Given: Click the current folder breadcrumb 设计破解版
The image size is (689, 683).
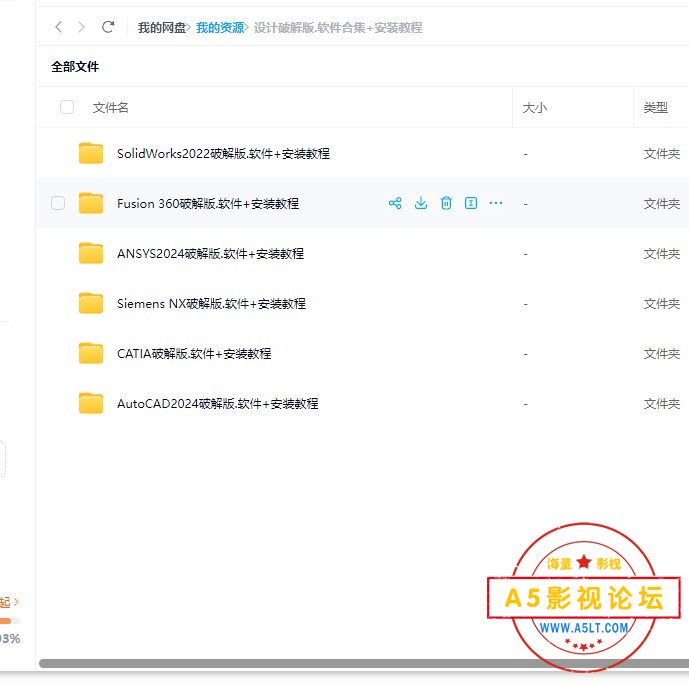Looking at the screenshot, I should pos(338,28).
